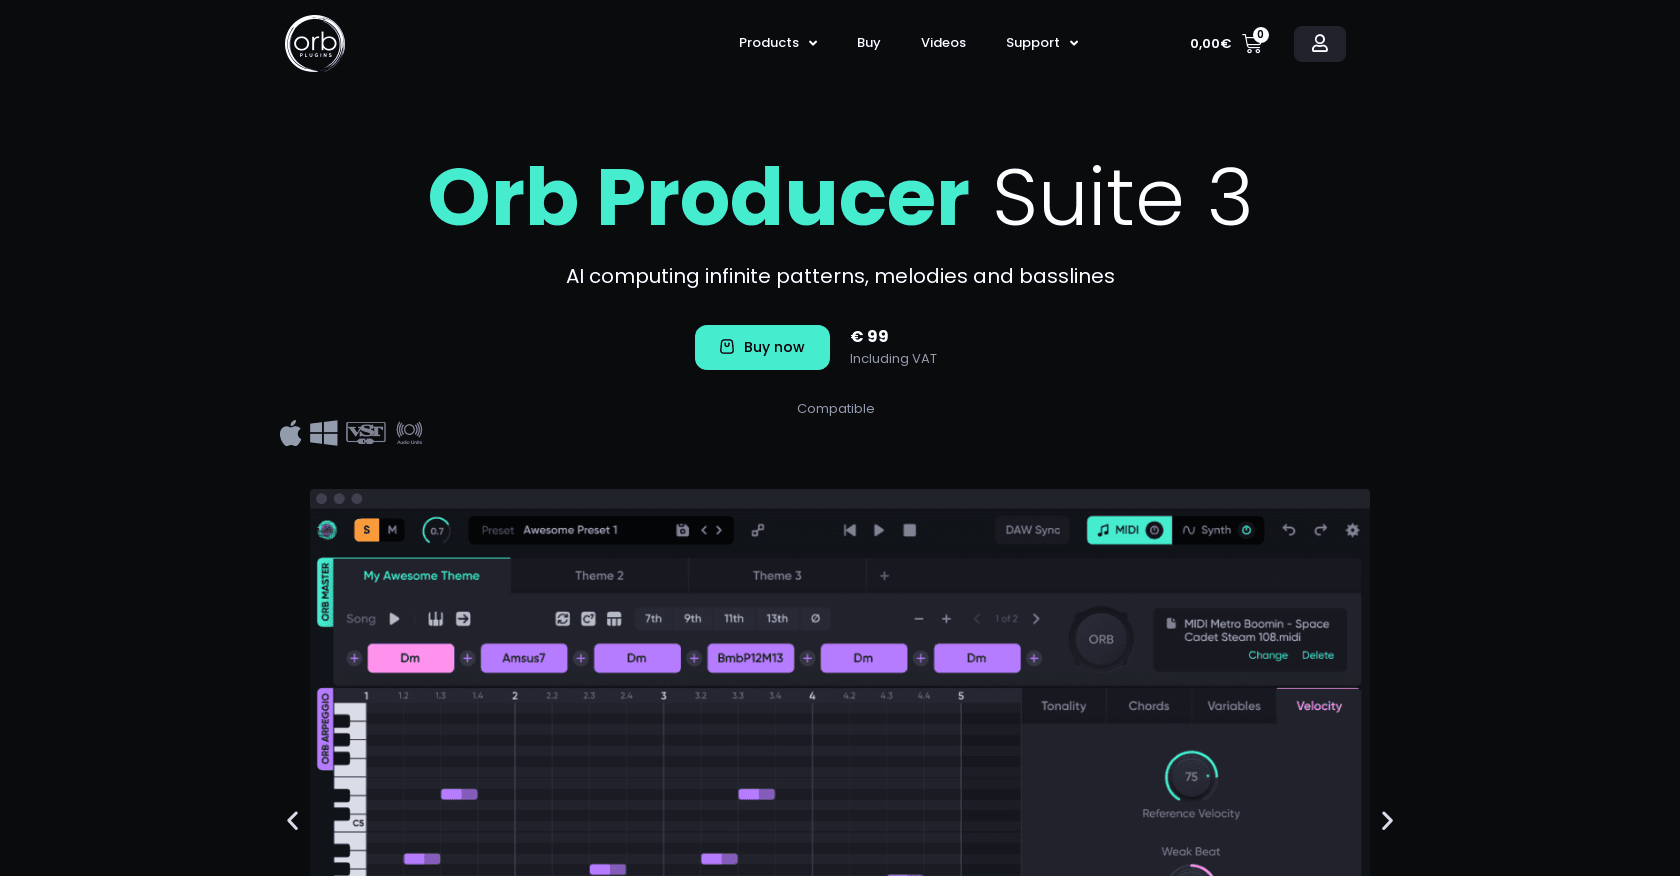Viewport: 1680px width, 876px height.
Task: Switch to the Chords tab
Action: pos(1149,706)
